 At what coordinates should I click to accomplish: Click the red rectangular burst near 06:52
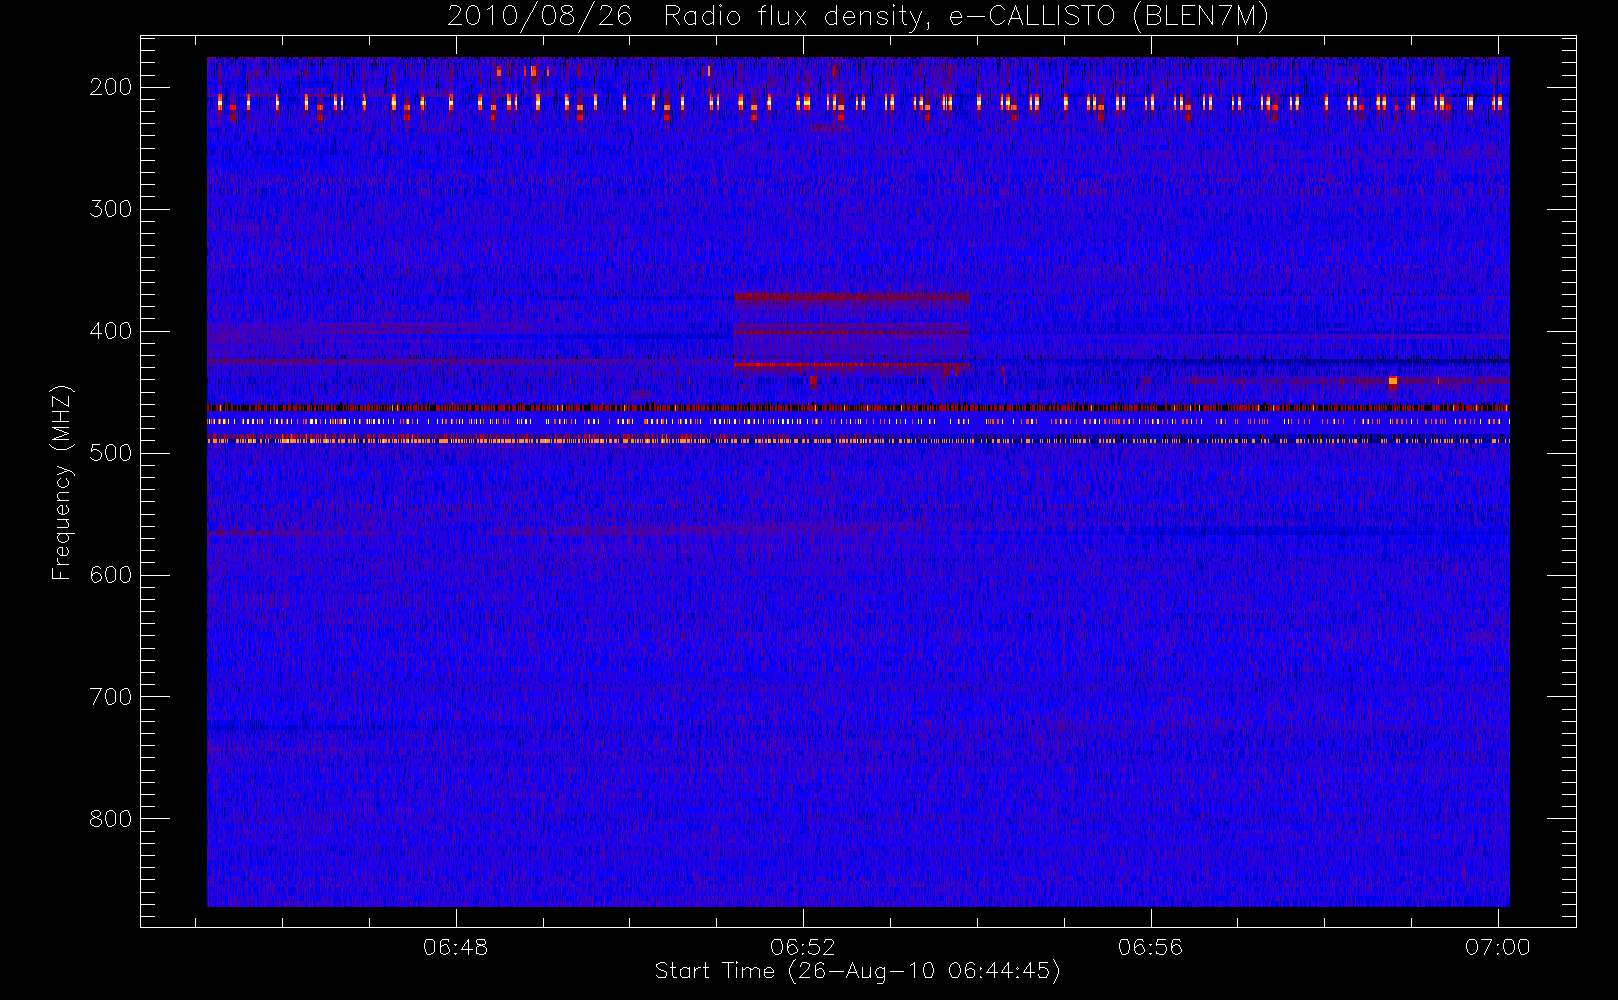pyautogui.click(x=851, y=333)
